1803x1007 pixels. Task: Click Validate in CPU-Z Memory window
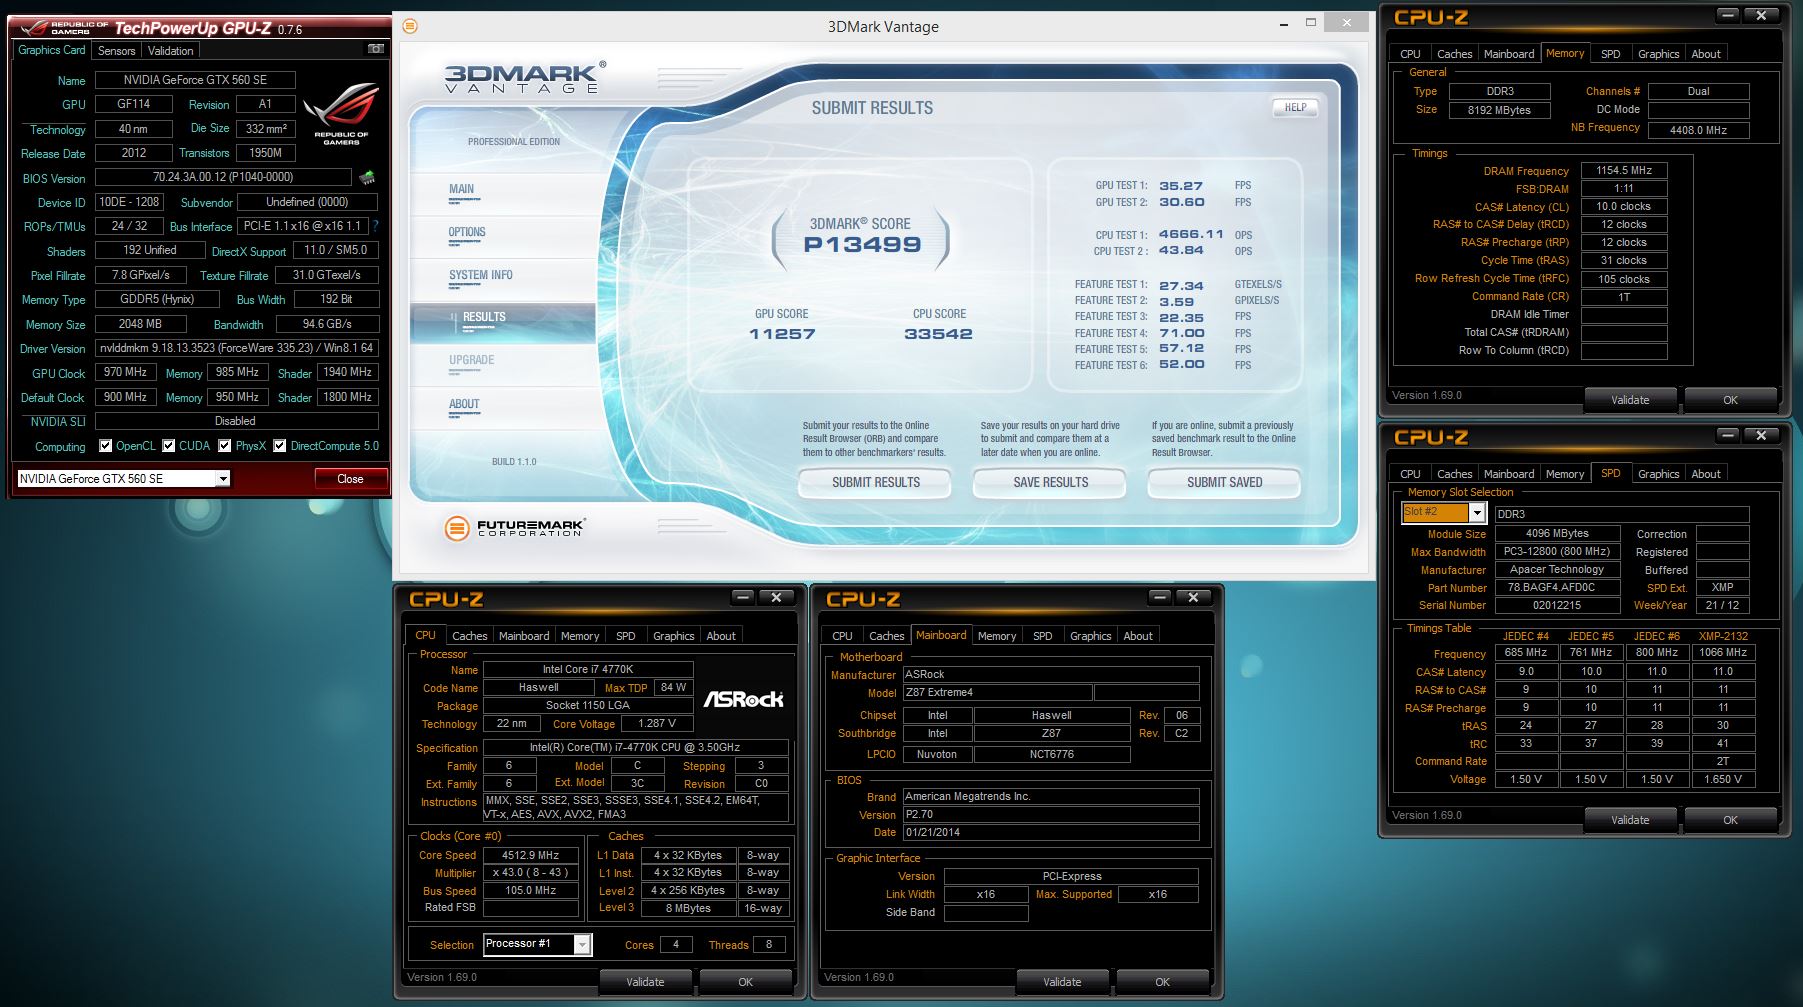[1630, 400]
